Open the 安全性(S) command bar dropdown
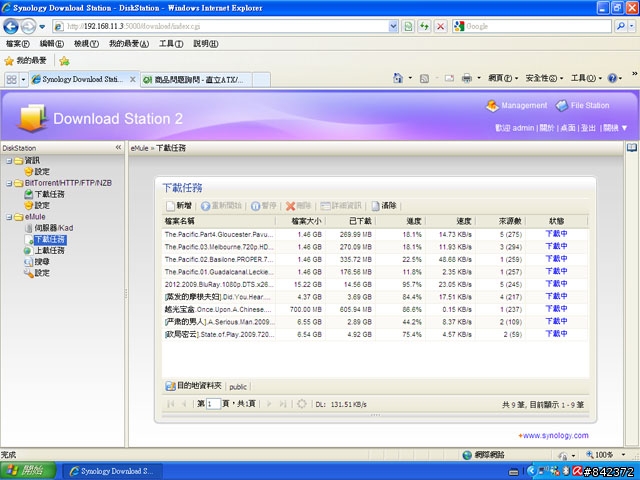The height and width of the screenshot is (480, 640). [544, 78]
